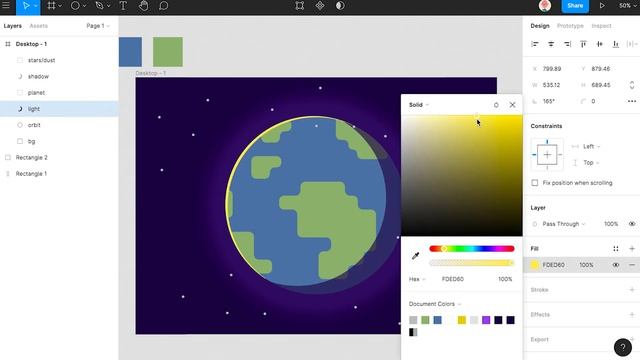Close the color picker popup
The image size is (640, 360).
[513, 105]
